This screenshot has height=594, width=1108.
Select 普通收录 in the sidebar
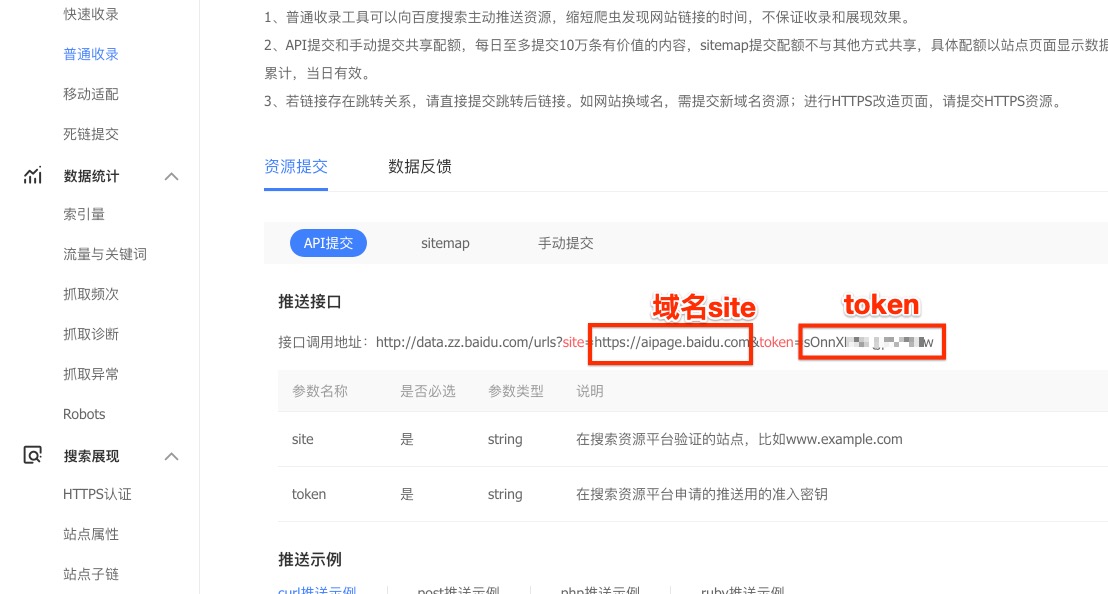[91, 54]
